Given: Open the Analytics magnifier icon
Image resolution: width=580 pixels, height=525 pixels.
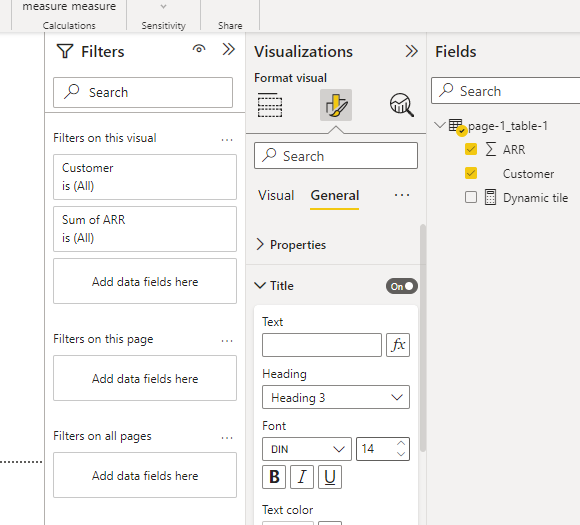Looking at the screenshot, I should [x=402, y=105].
